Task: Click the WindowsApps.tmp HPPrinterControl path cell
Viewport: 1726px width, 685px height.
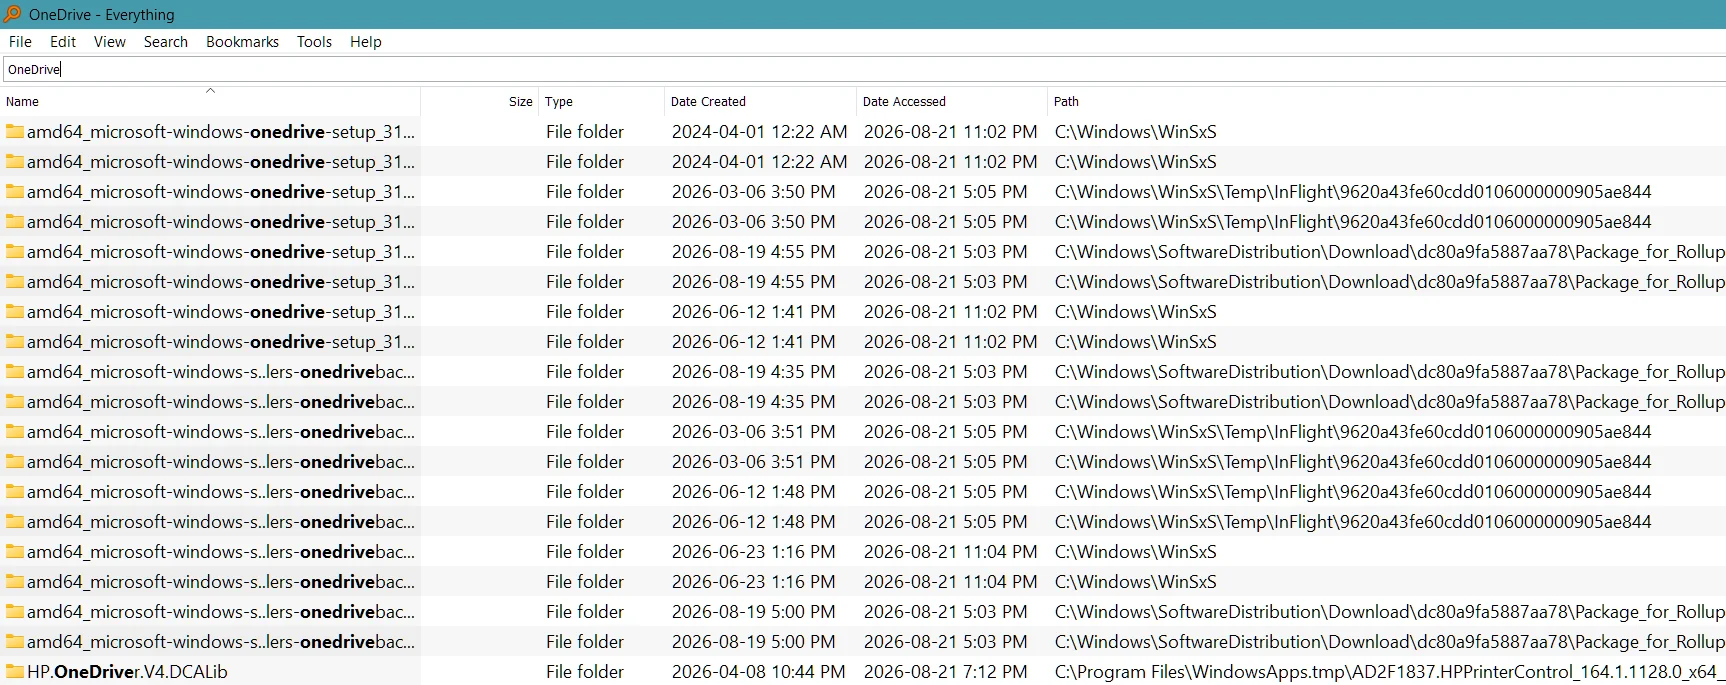Action: pos(1390,672)
